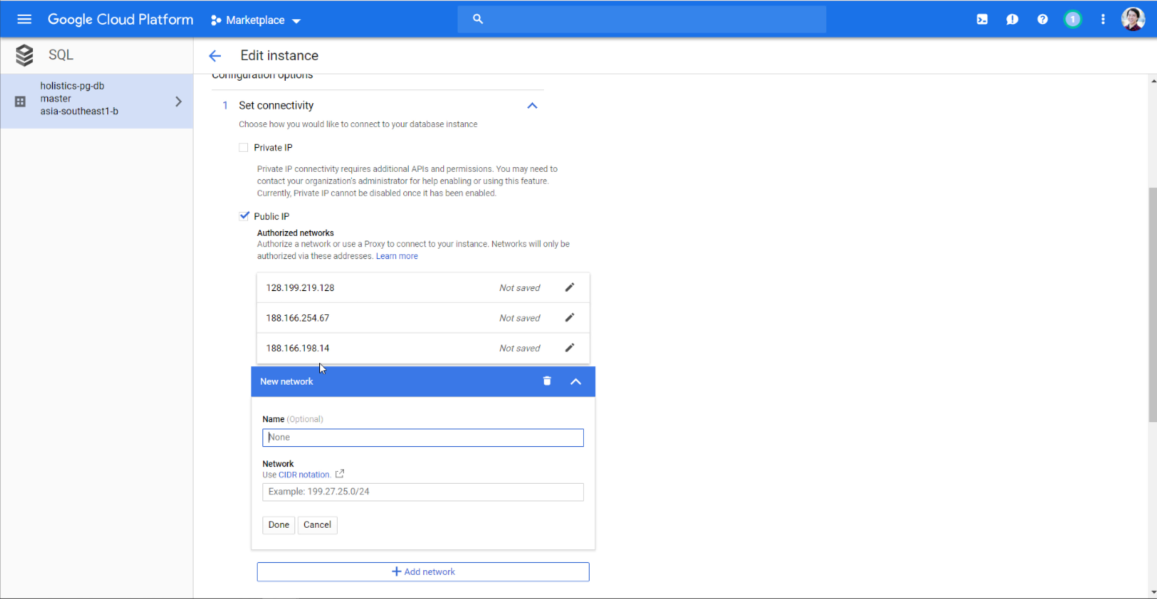Click the Done button

coord(279,525)
